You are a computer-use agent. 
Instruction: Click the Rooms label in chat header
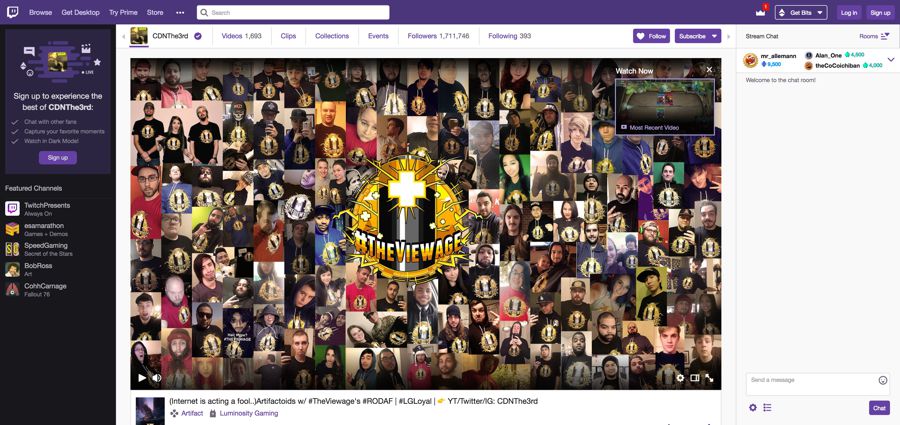868,36
